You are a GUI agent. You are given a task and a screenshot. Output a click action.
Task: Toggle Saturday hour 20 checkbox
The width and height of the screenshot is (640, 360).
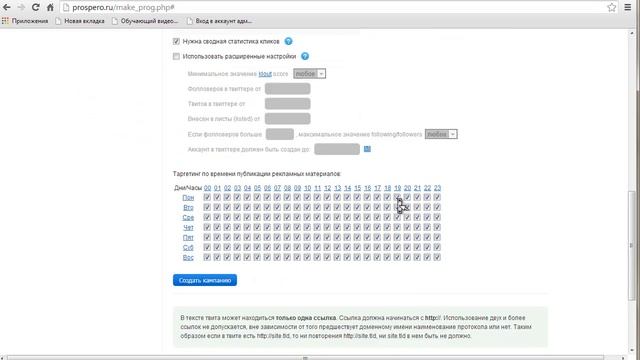click(407, 247)
